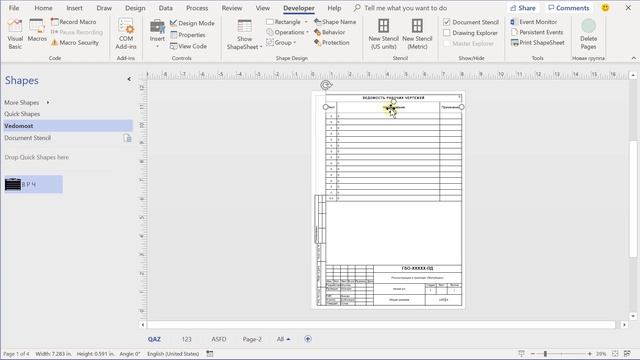Open the Process tab
The height and width of the screenshot is (360, 640).
(197, 8)
